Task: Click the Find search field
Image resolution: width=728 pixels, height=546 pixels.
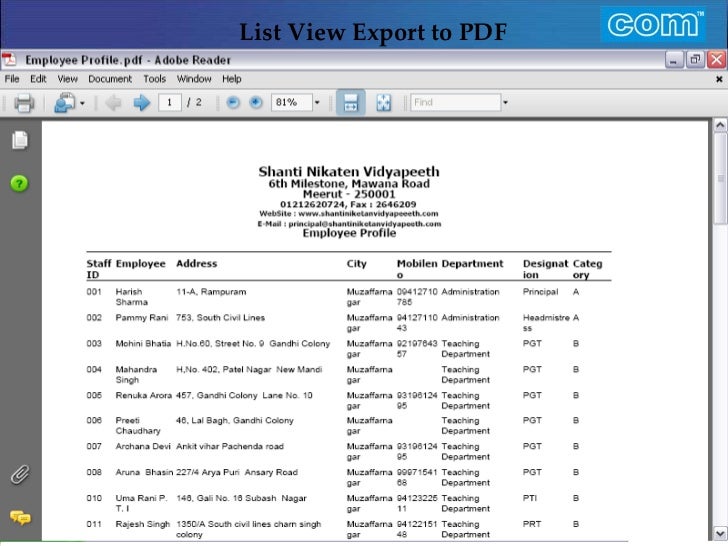Action: pos(455,102)
